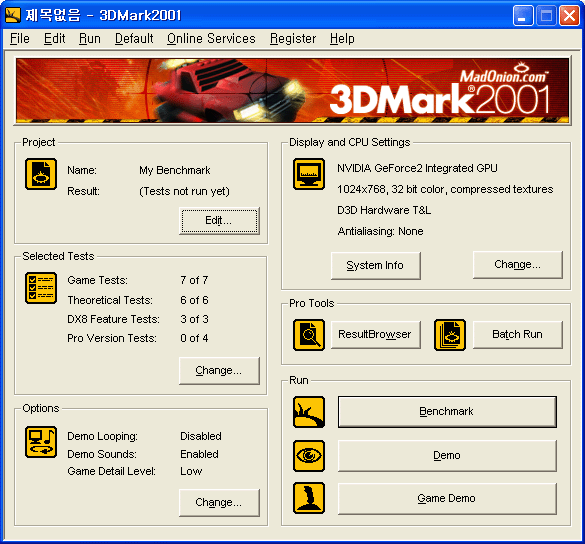Click the Display settings monitor icon

pos(309,174)
